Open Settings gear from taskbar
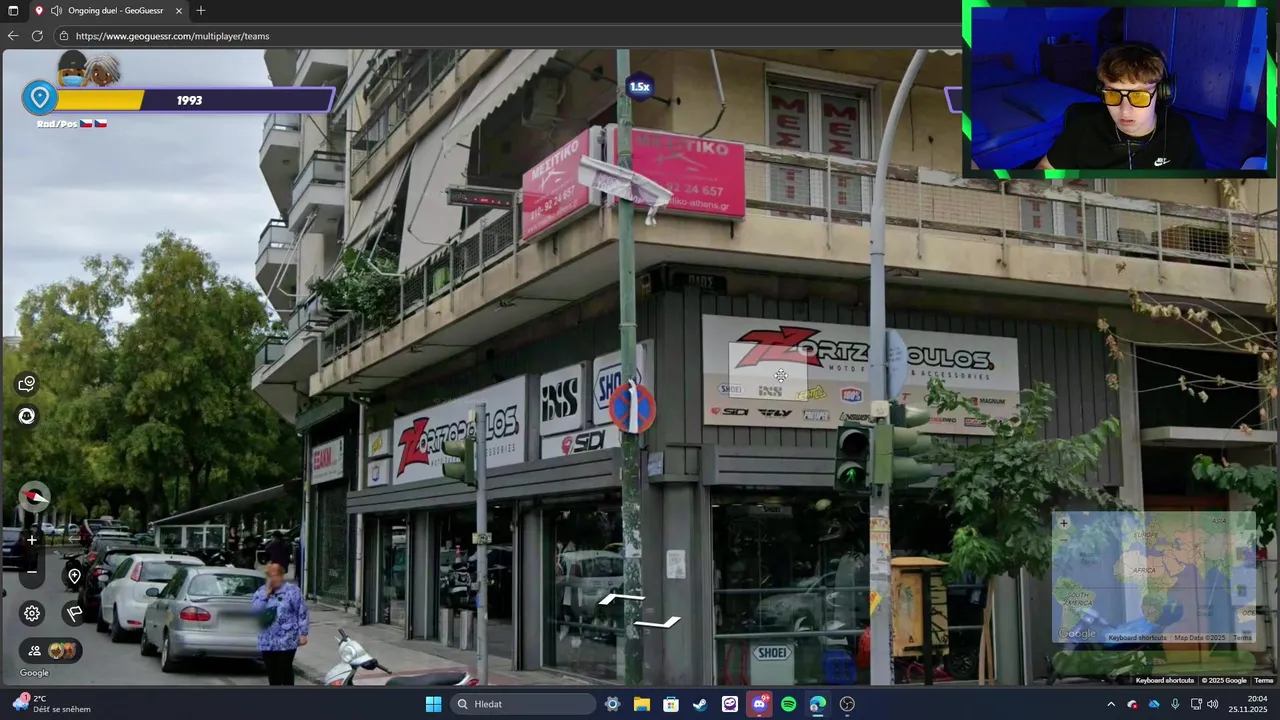1280x720 pixels. [x=613, y=704]
